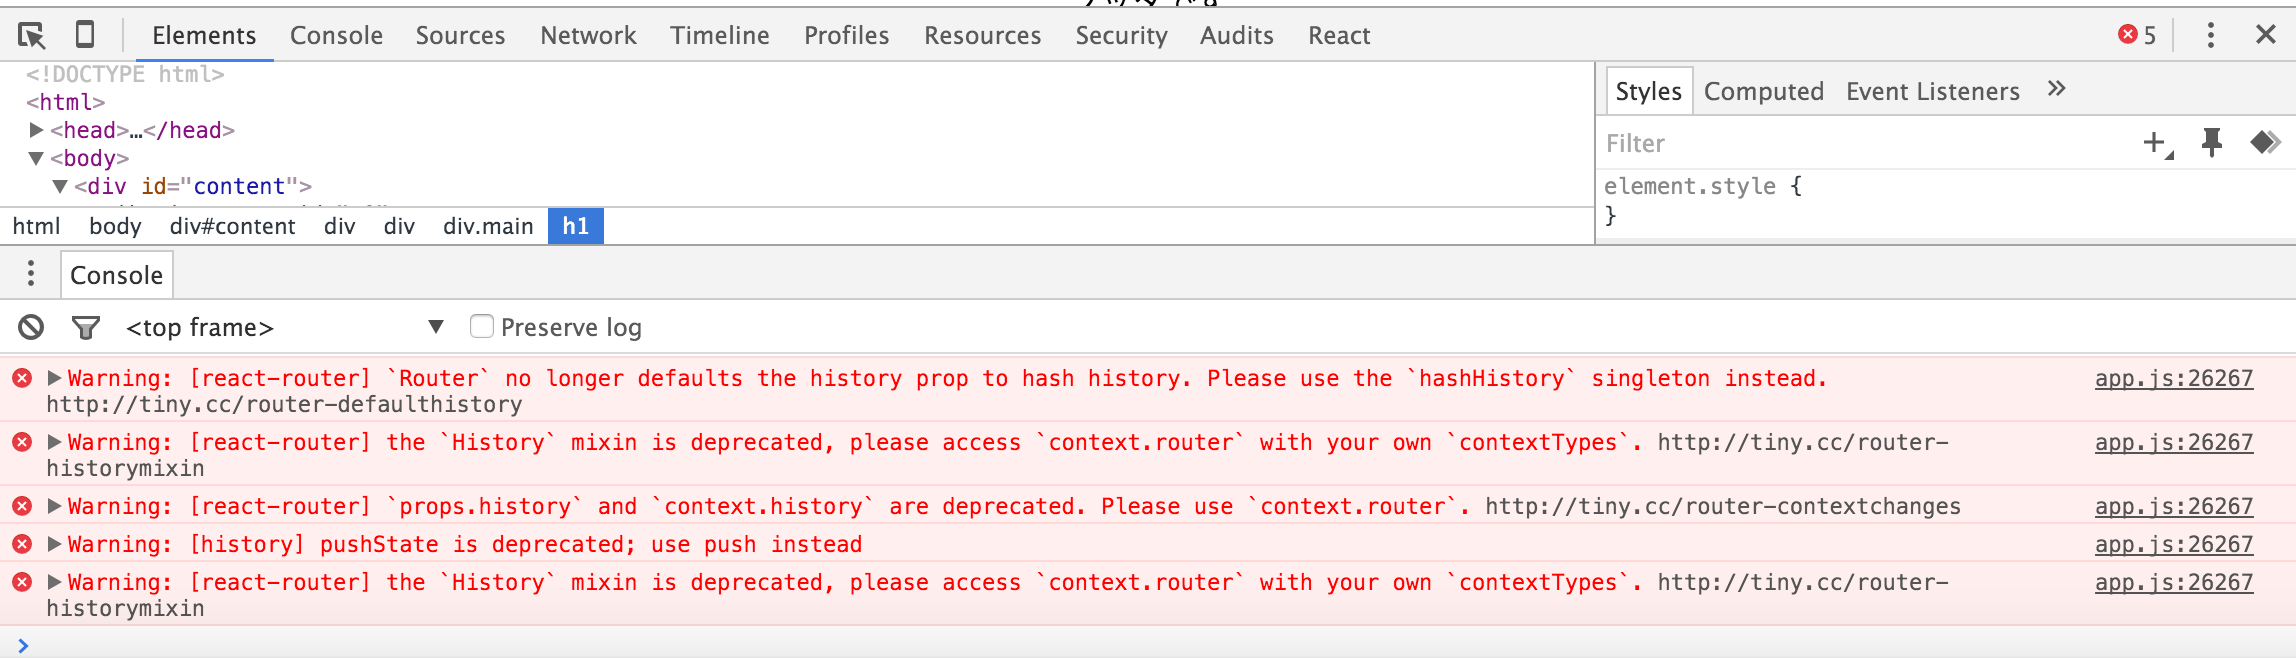Select the inspect element cursor icon
2296x658 pixels.
coord(33,34)
